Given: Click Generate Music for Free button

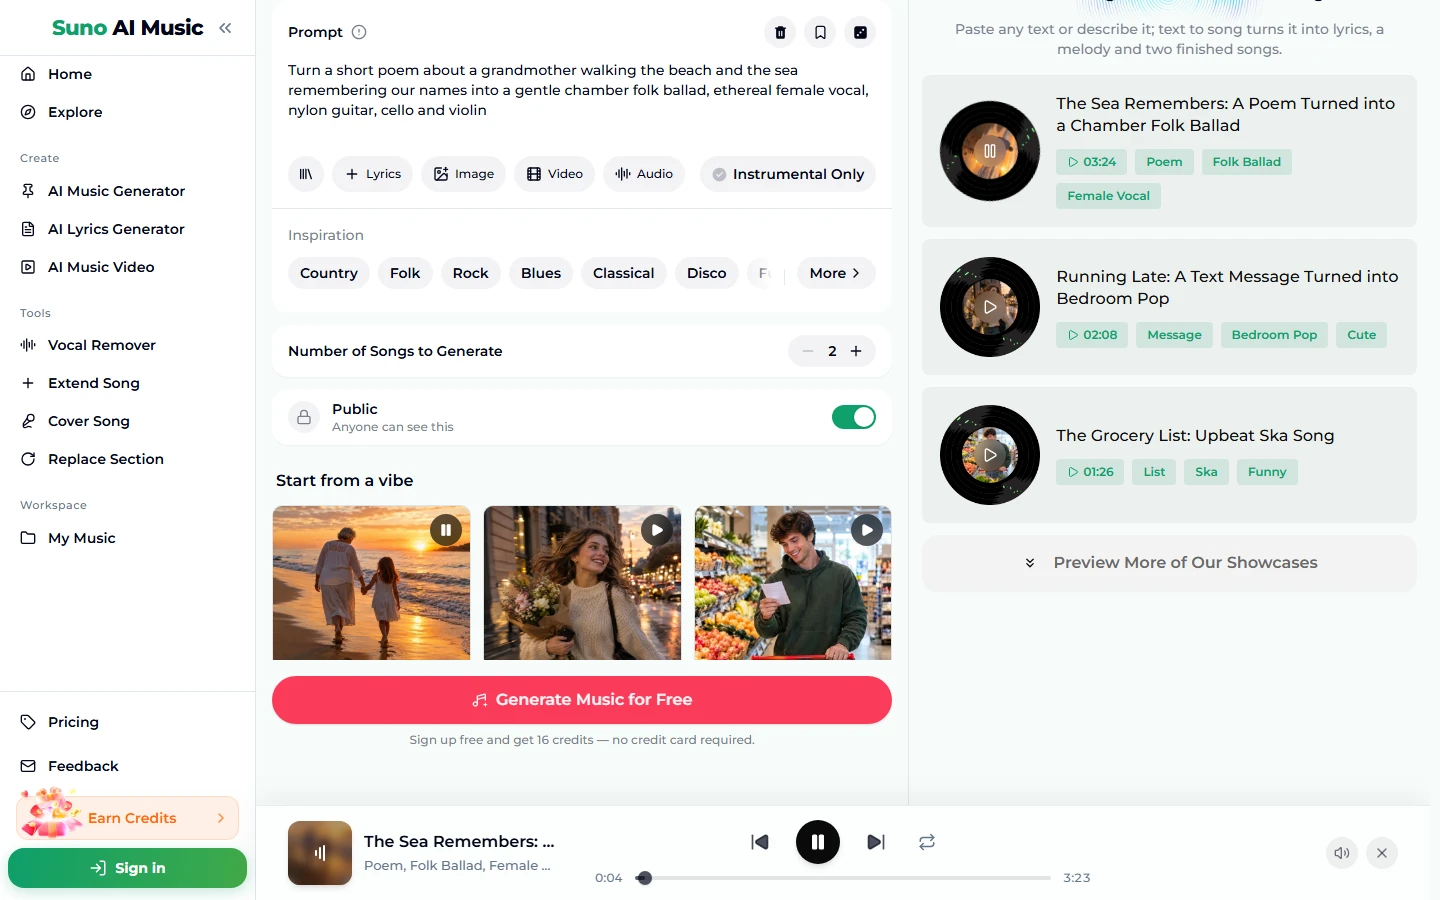Looking at the screenshot, I should coord(582,700).
